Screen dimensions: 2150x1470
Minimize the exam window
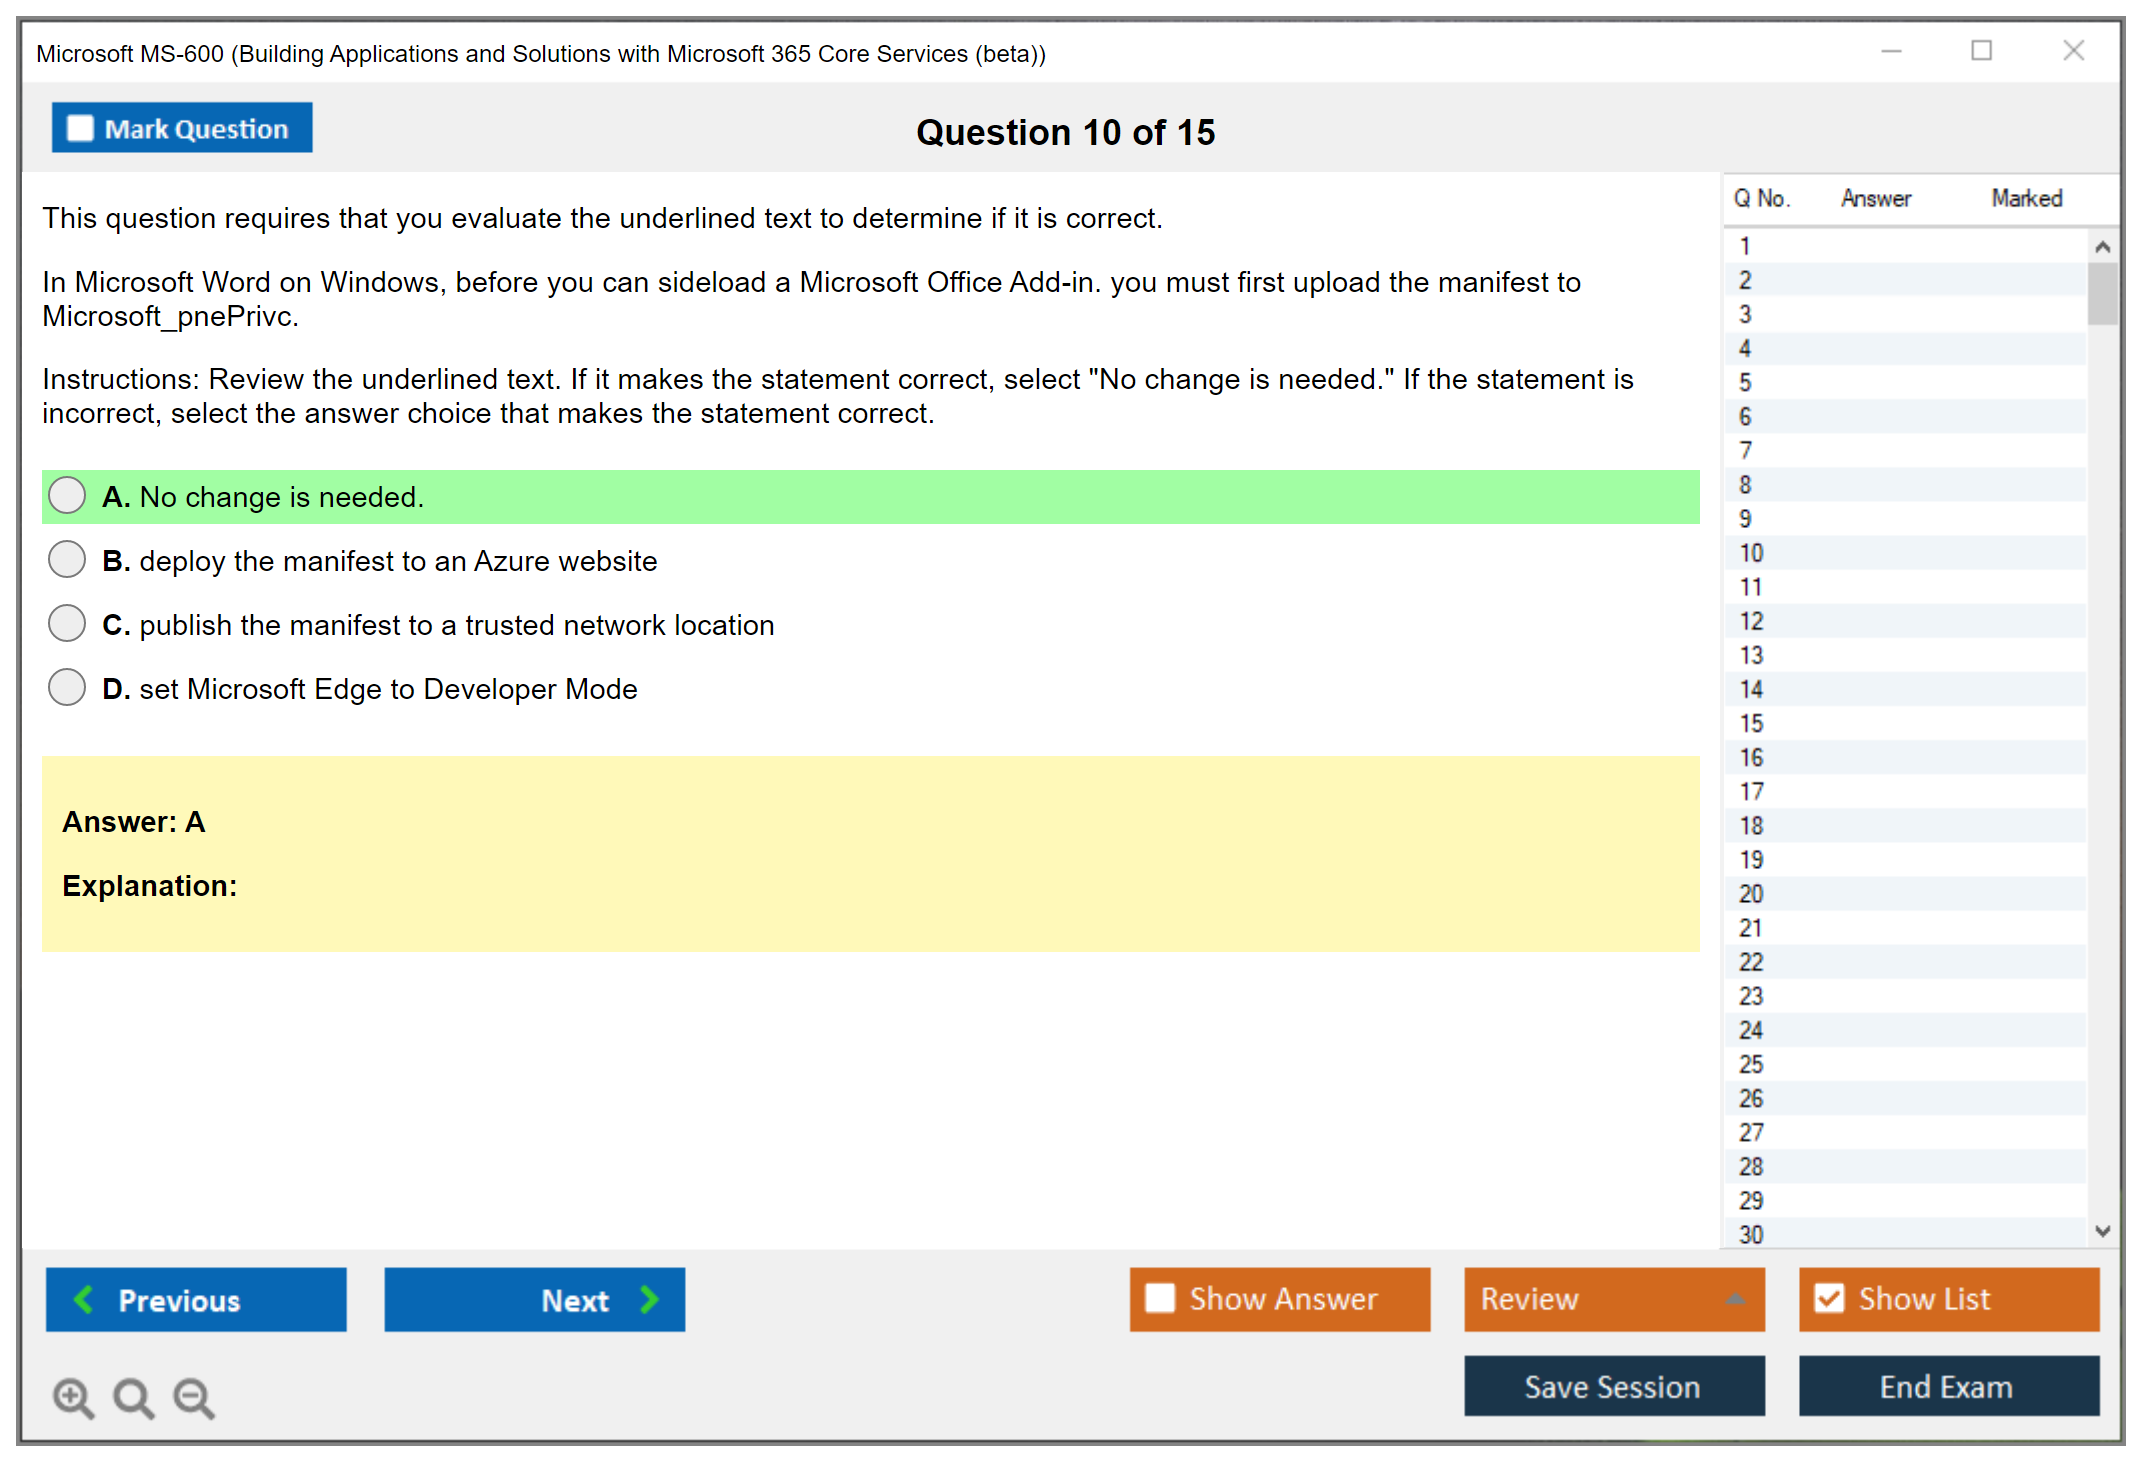click(1891, 51)
